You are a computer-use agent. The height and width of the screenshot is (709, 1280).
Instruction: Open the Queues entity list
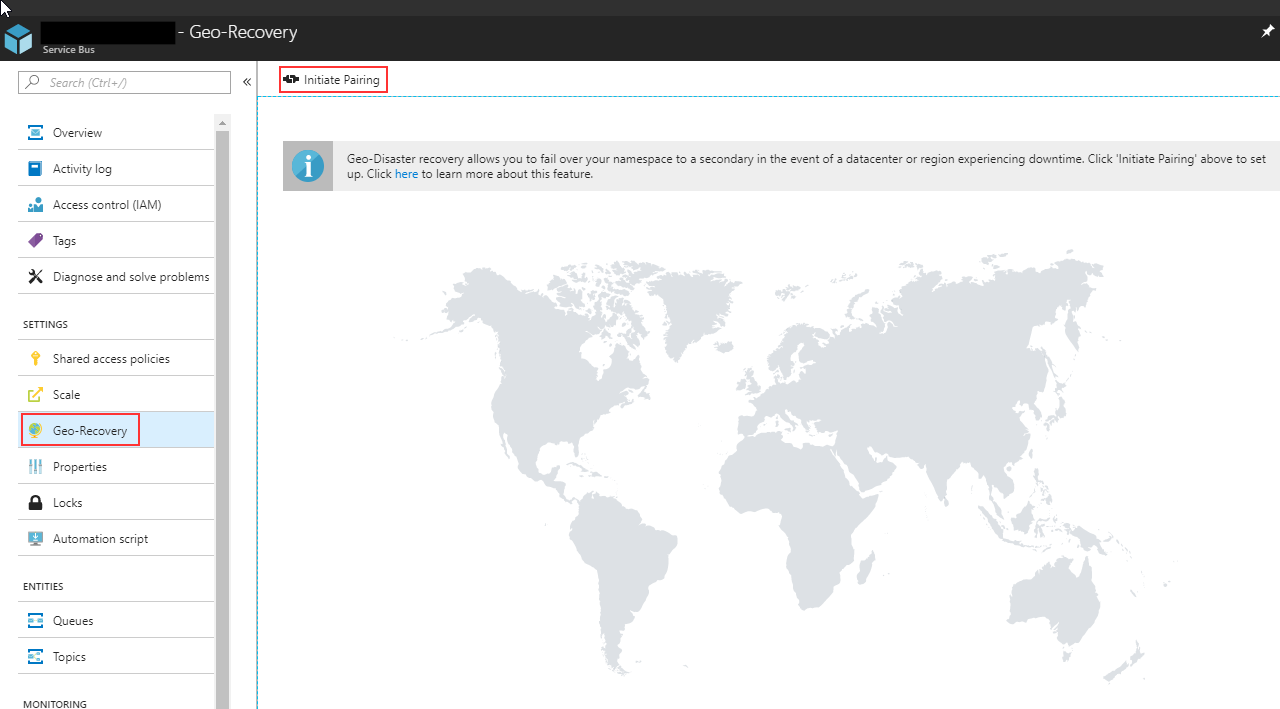click(116, 620)
